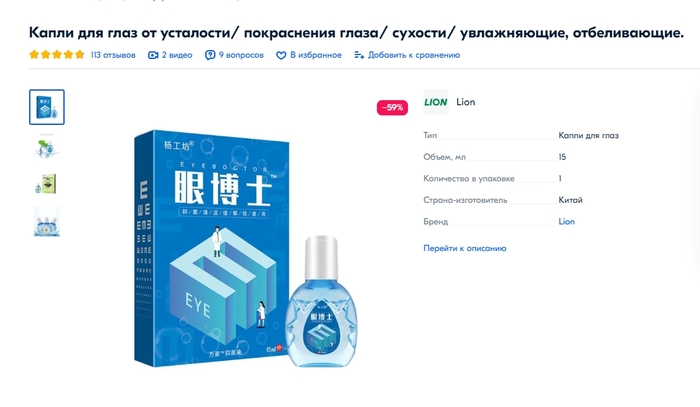700x407 pixels.
Task: Open the 2 видео link
Action: click(x=177, y=55)
